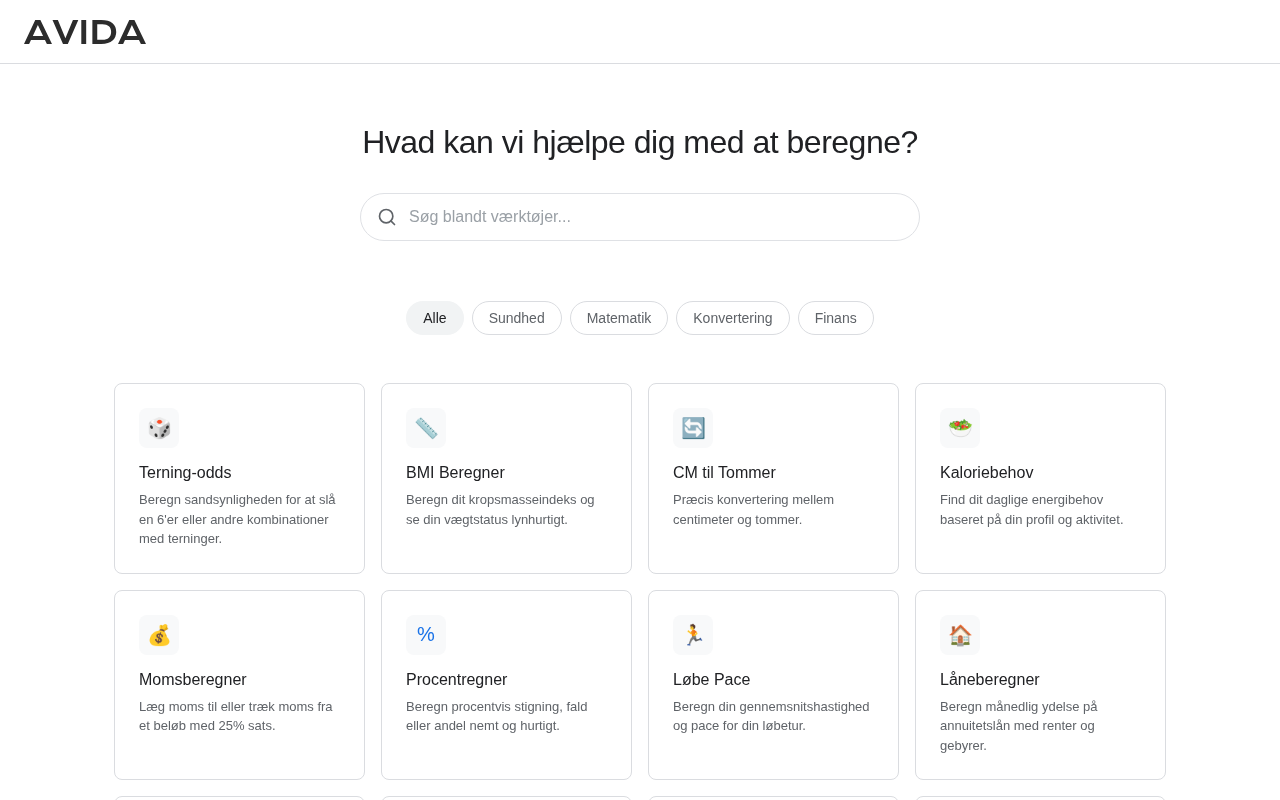Open the Kaloriebehov calculator
The height and width of the screenshot is (800, 1280).
pos(1040,478)
